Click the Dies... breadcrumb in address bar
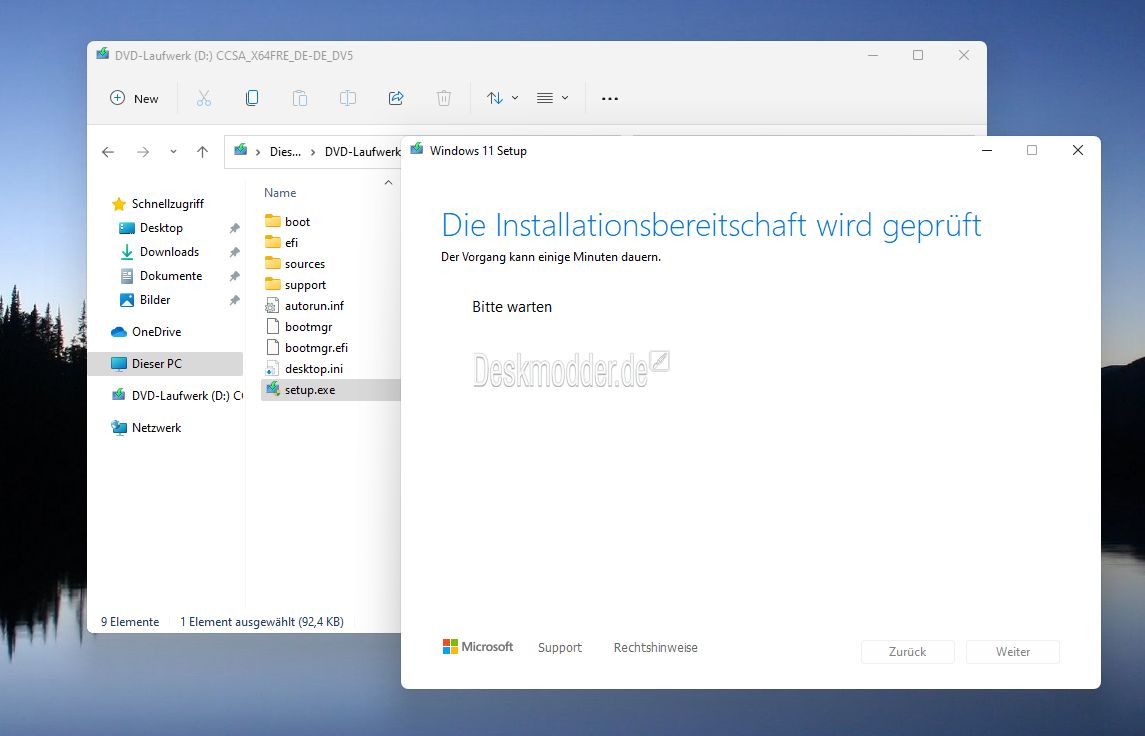Viewport: 1145px width, 736px height. (x=286, y=152)
